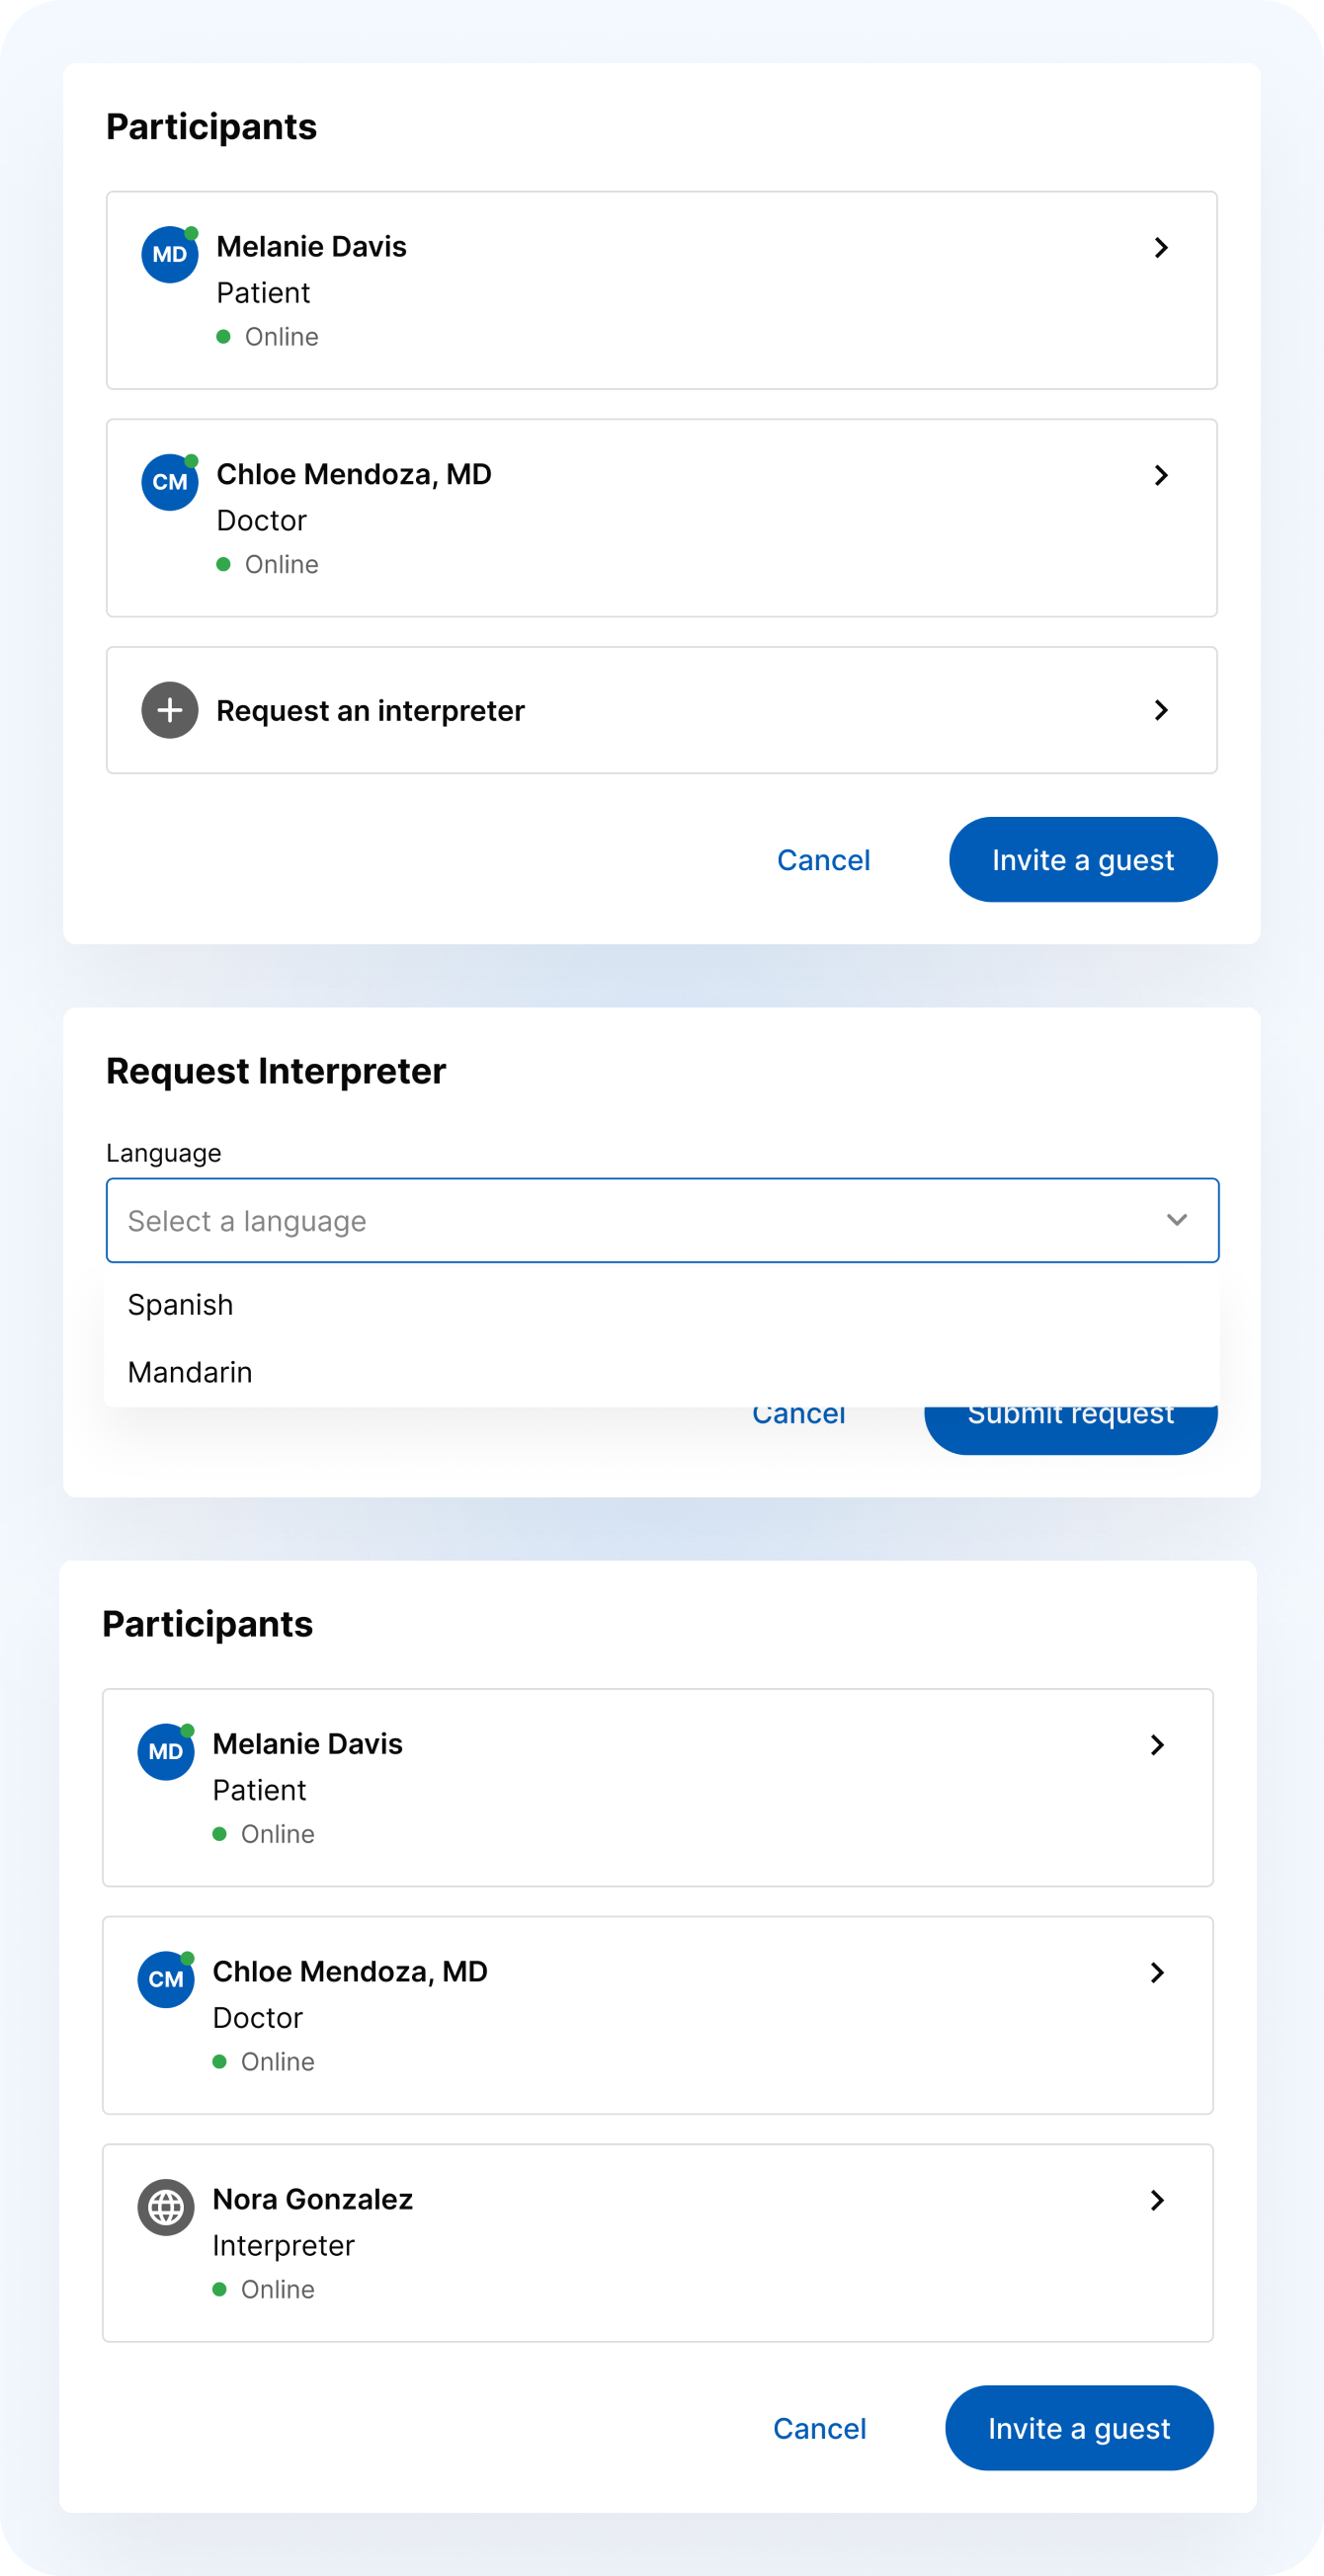Viewport: 1324px width, 2576px height.
Task: Click Chloe Mendoza's CM avatar in upper Participants panel
Action: 170,482
